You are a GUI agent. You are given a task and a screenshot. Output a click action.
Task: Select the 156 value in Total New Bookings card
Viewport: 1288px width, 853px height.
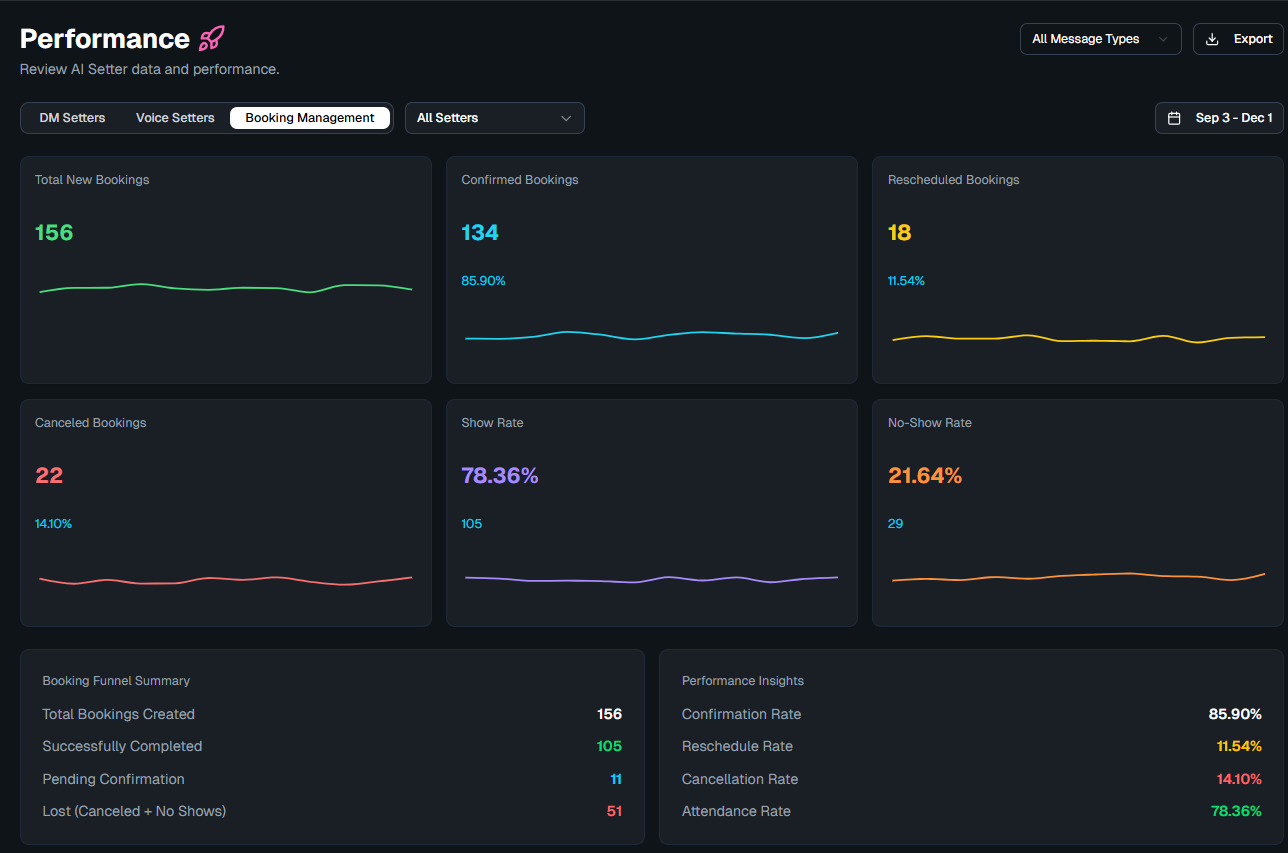coord(54,233)
